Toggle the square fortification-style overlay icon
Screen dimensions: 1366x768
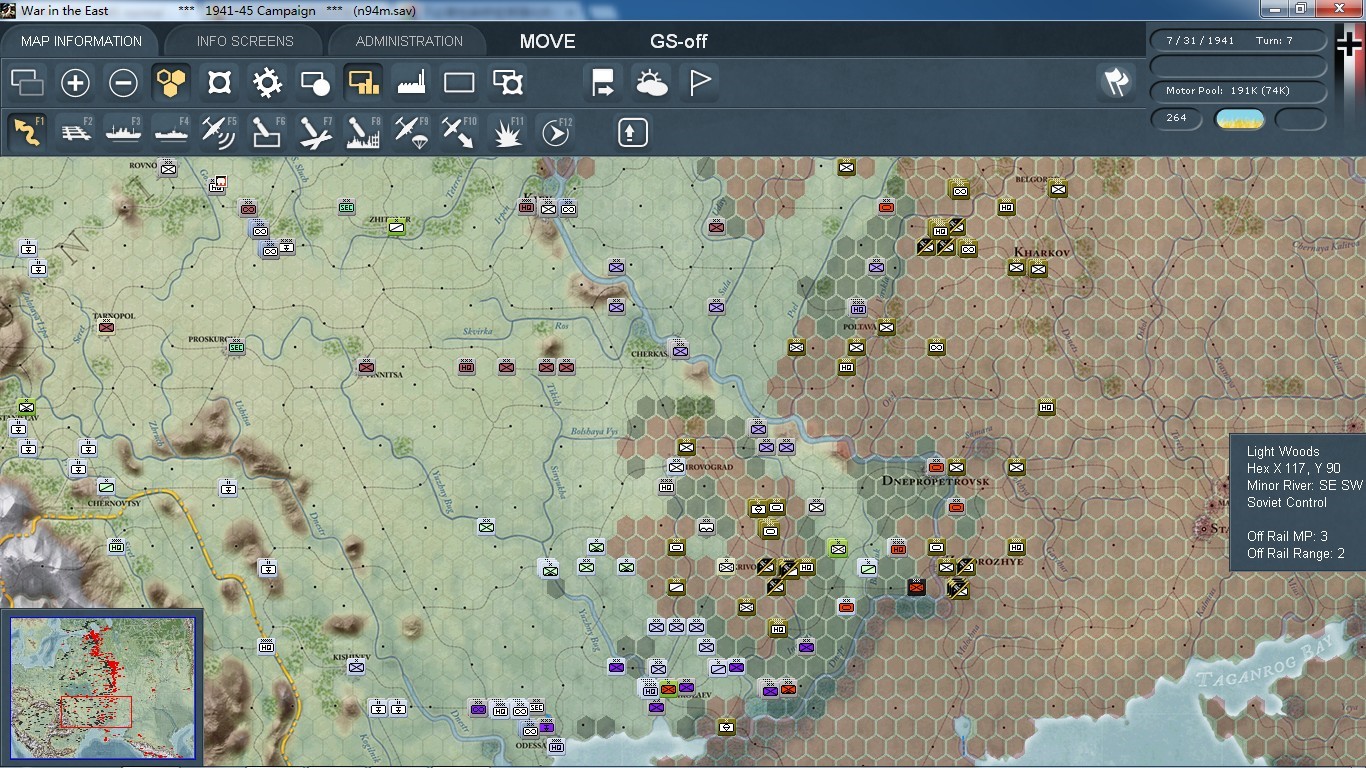pyautogui.click(x=219, y=83)
